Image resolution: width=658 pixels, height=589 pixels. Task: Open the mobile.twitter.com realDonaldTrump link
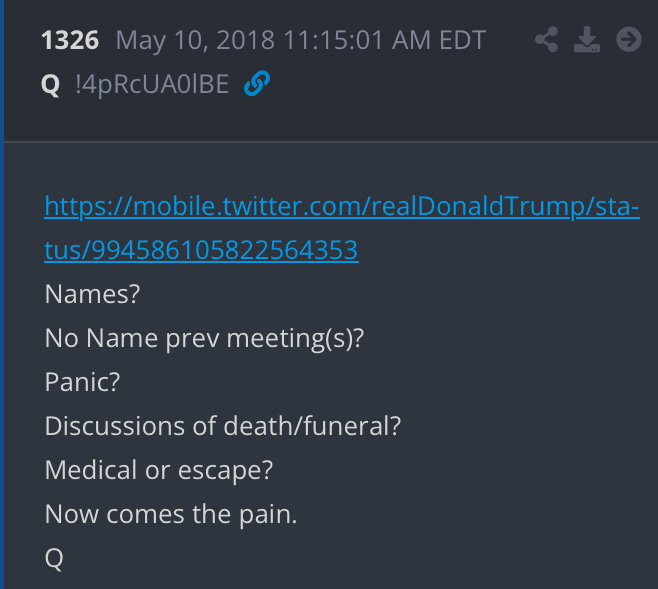[x=342, y=206]
